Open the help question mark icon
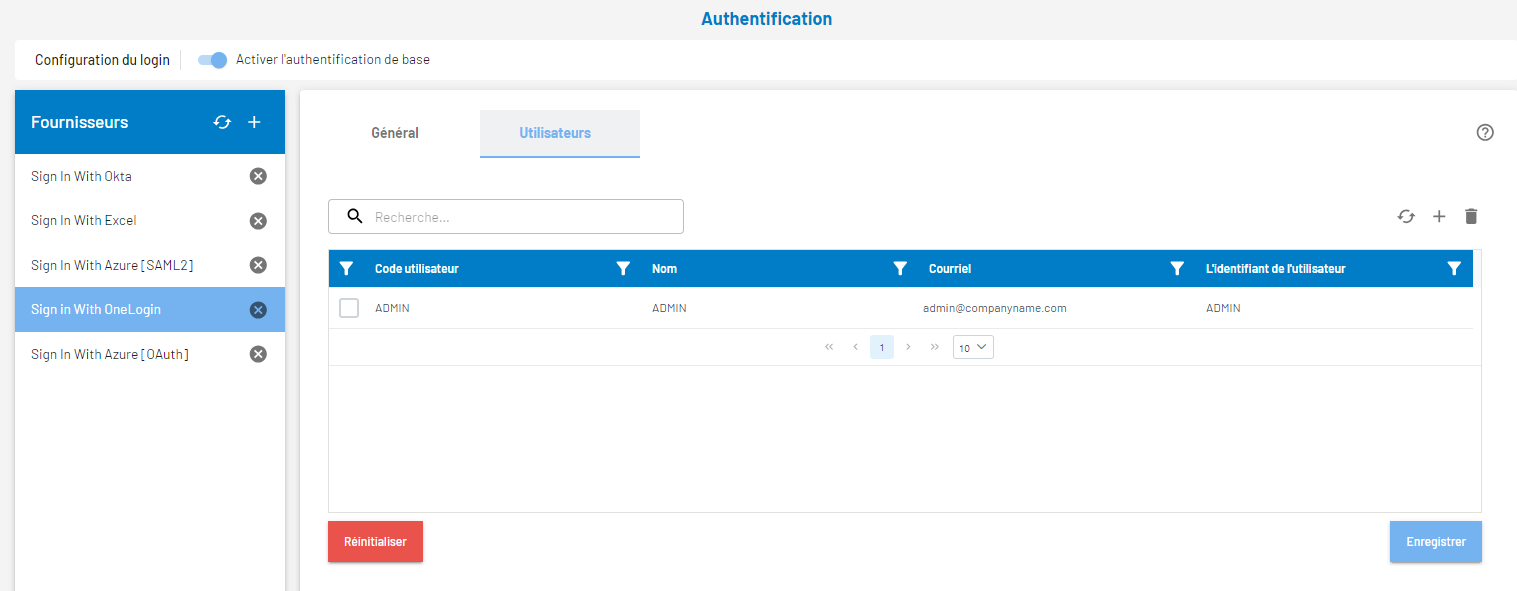The width and height of the screenshot is (1517, 591). pyautogui.click(x=1485, y=132)
